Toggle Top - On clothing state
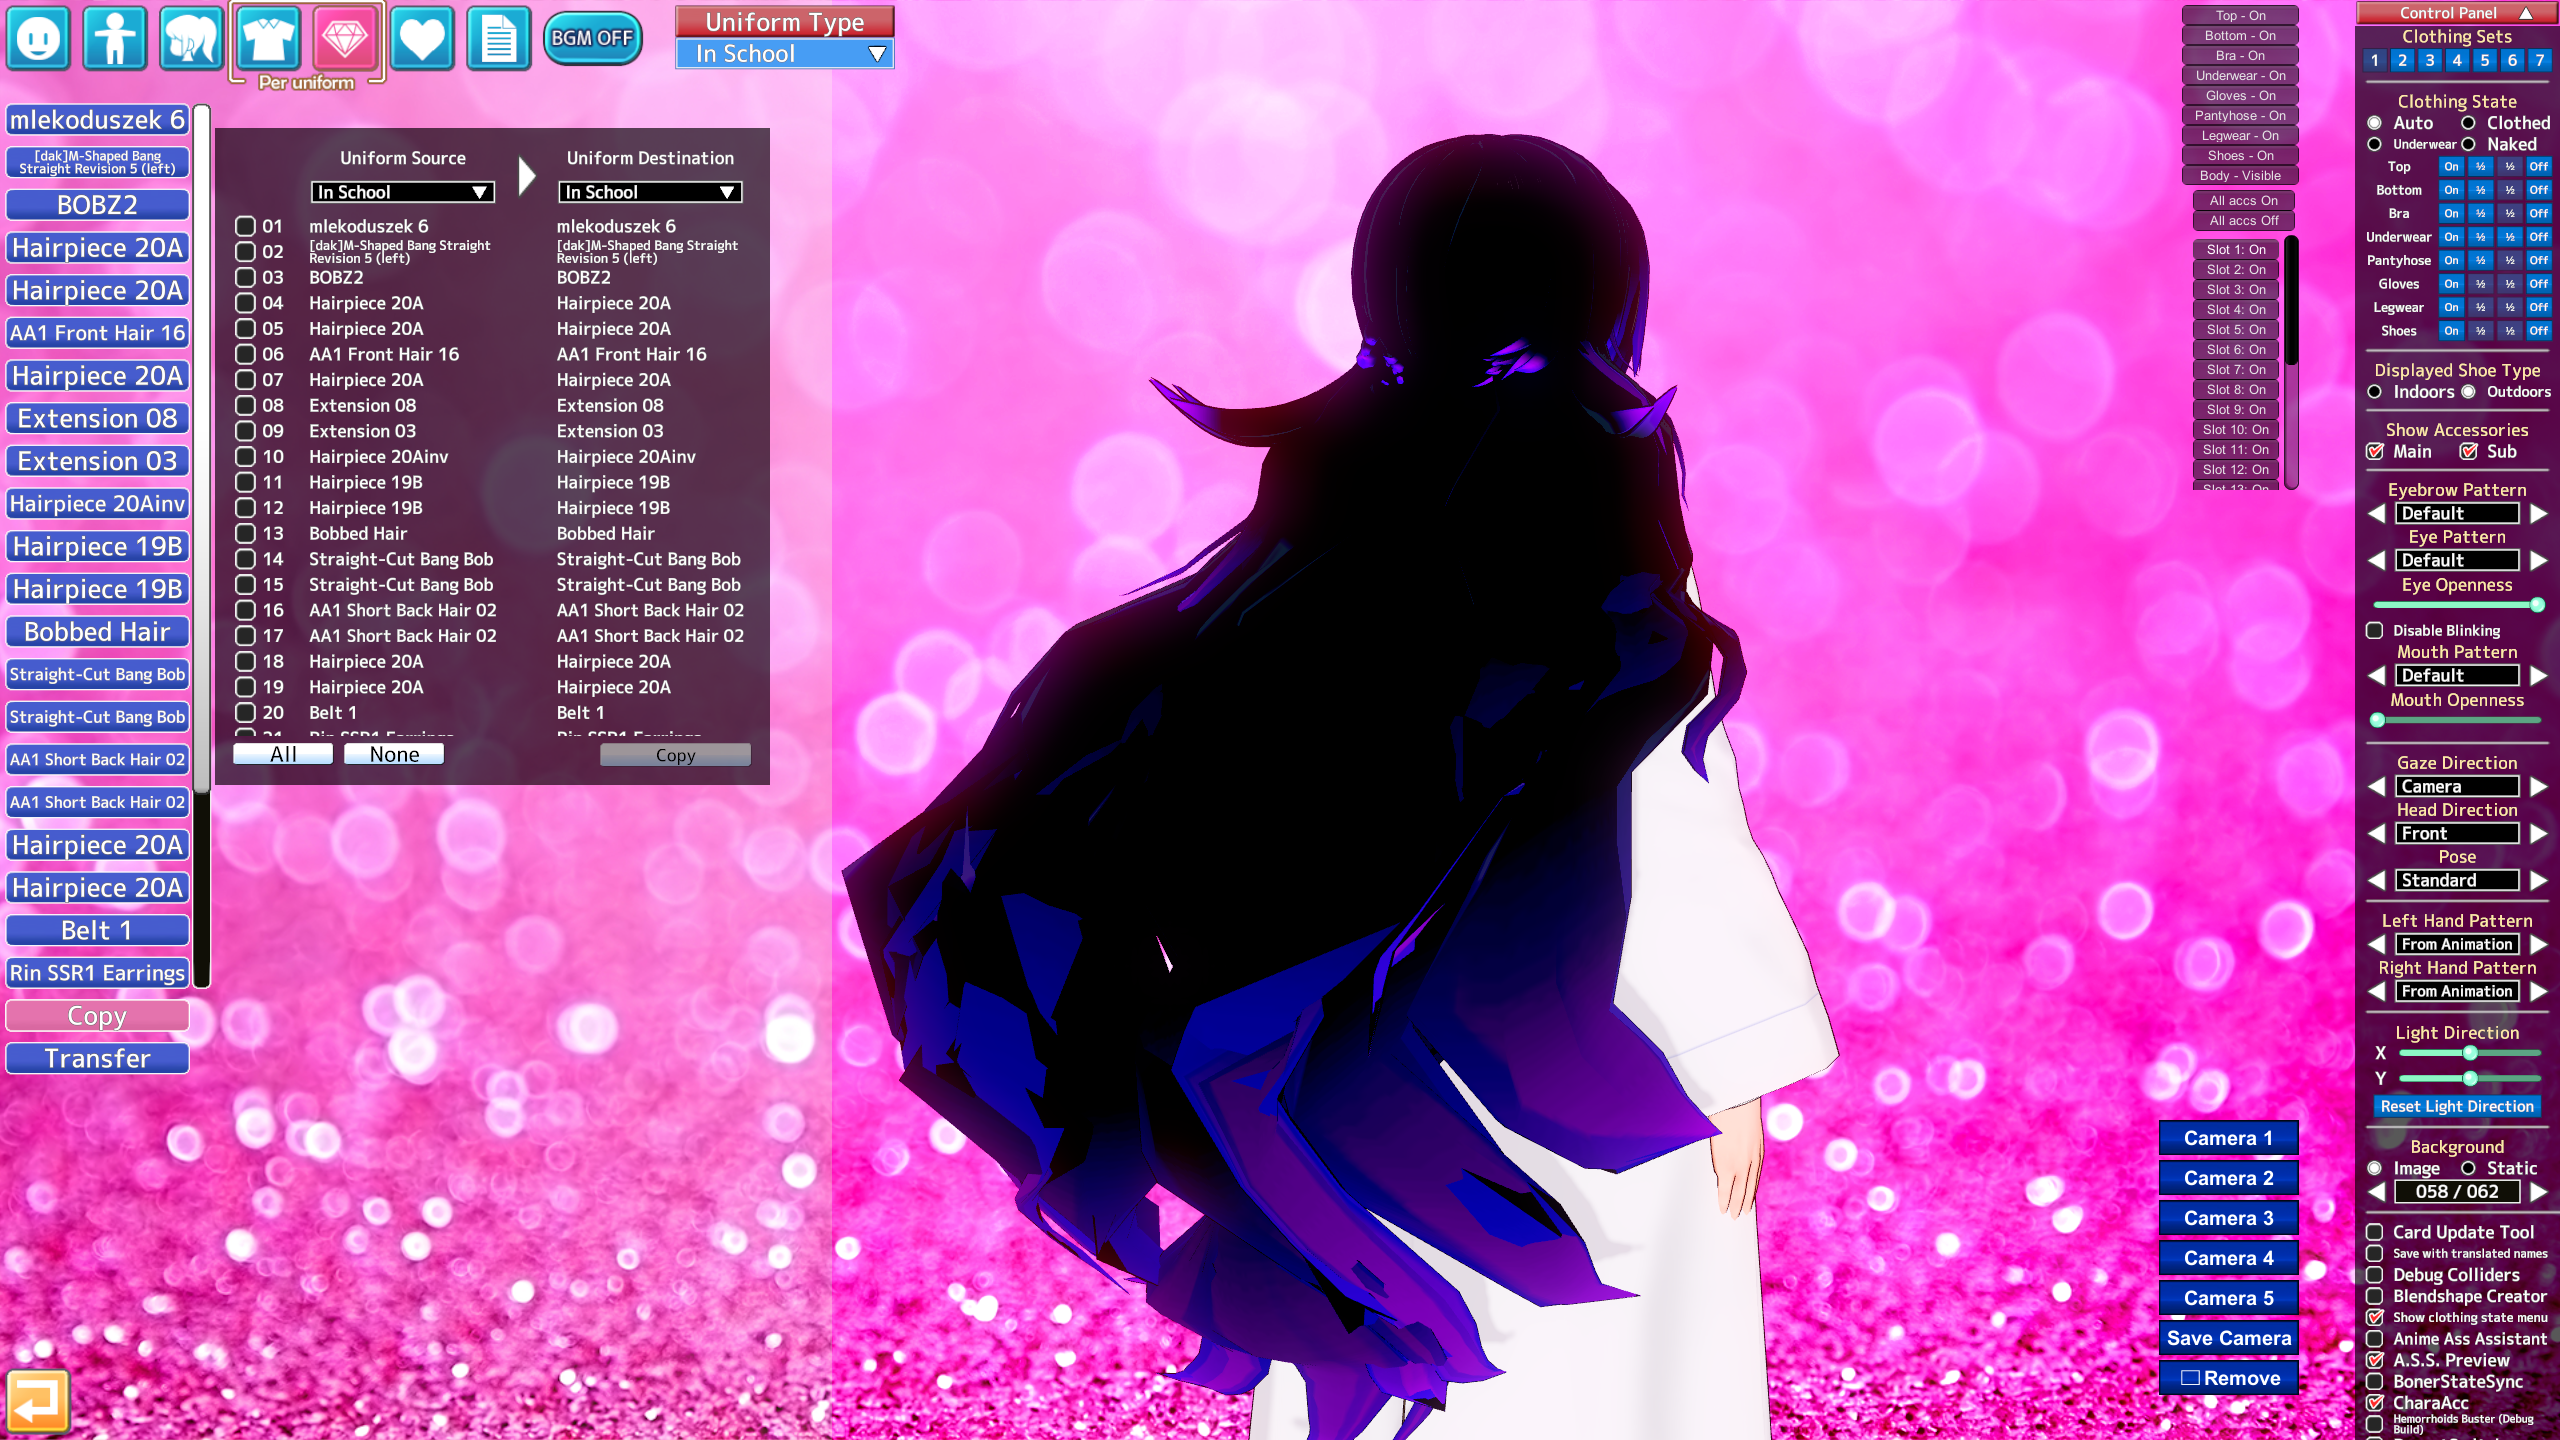The image size is (2560, 1440). (x=2240, y=15)
